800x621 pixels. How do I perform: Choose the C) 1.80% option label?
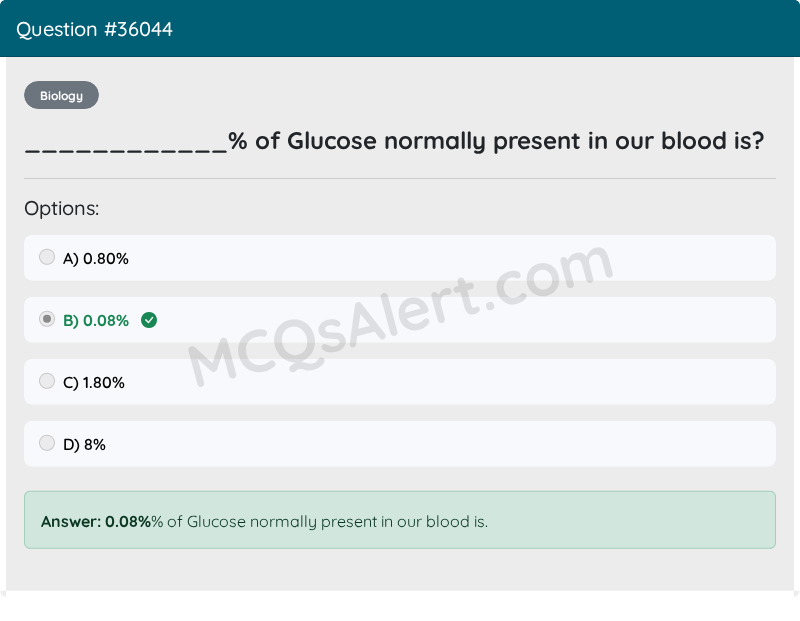pyautogui.click(x=93, y=383)
